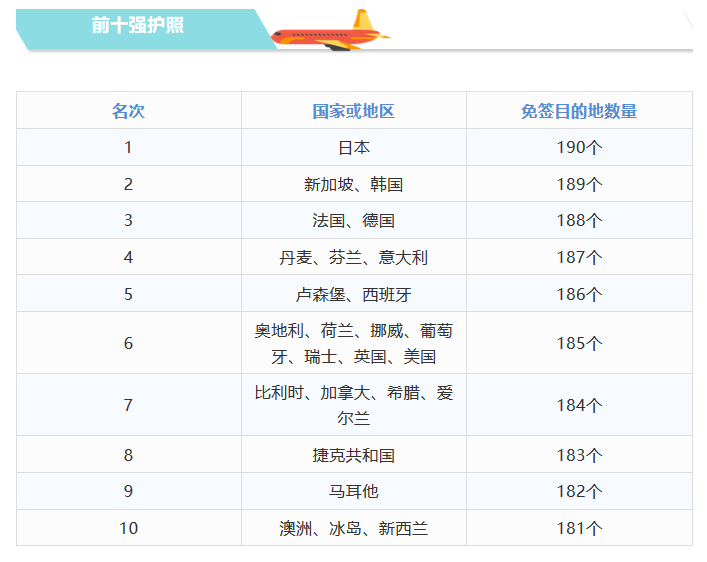Click rank number 4 in 丹麦 row
The height and width of the screenshot is (562, 707).
click(129, 258)
